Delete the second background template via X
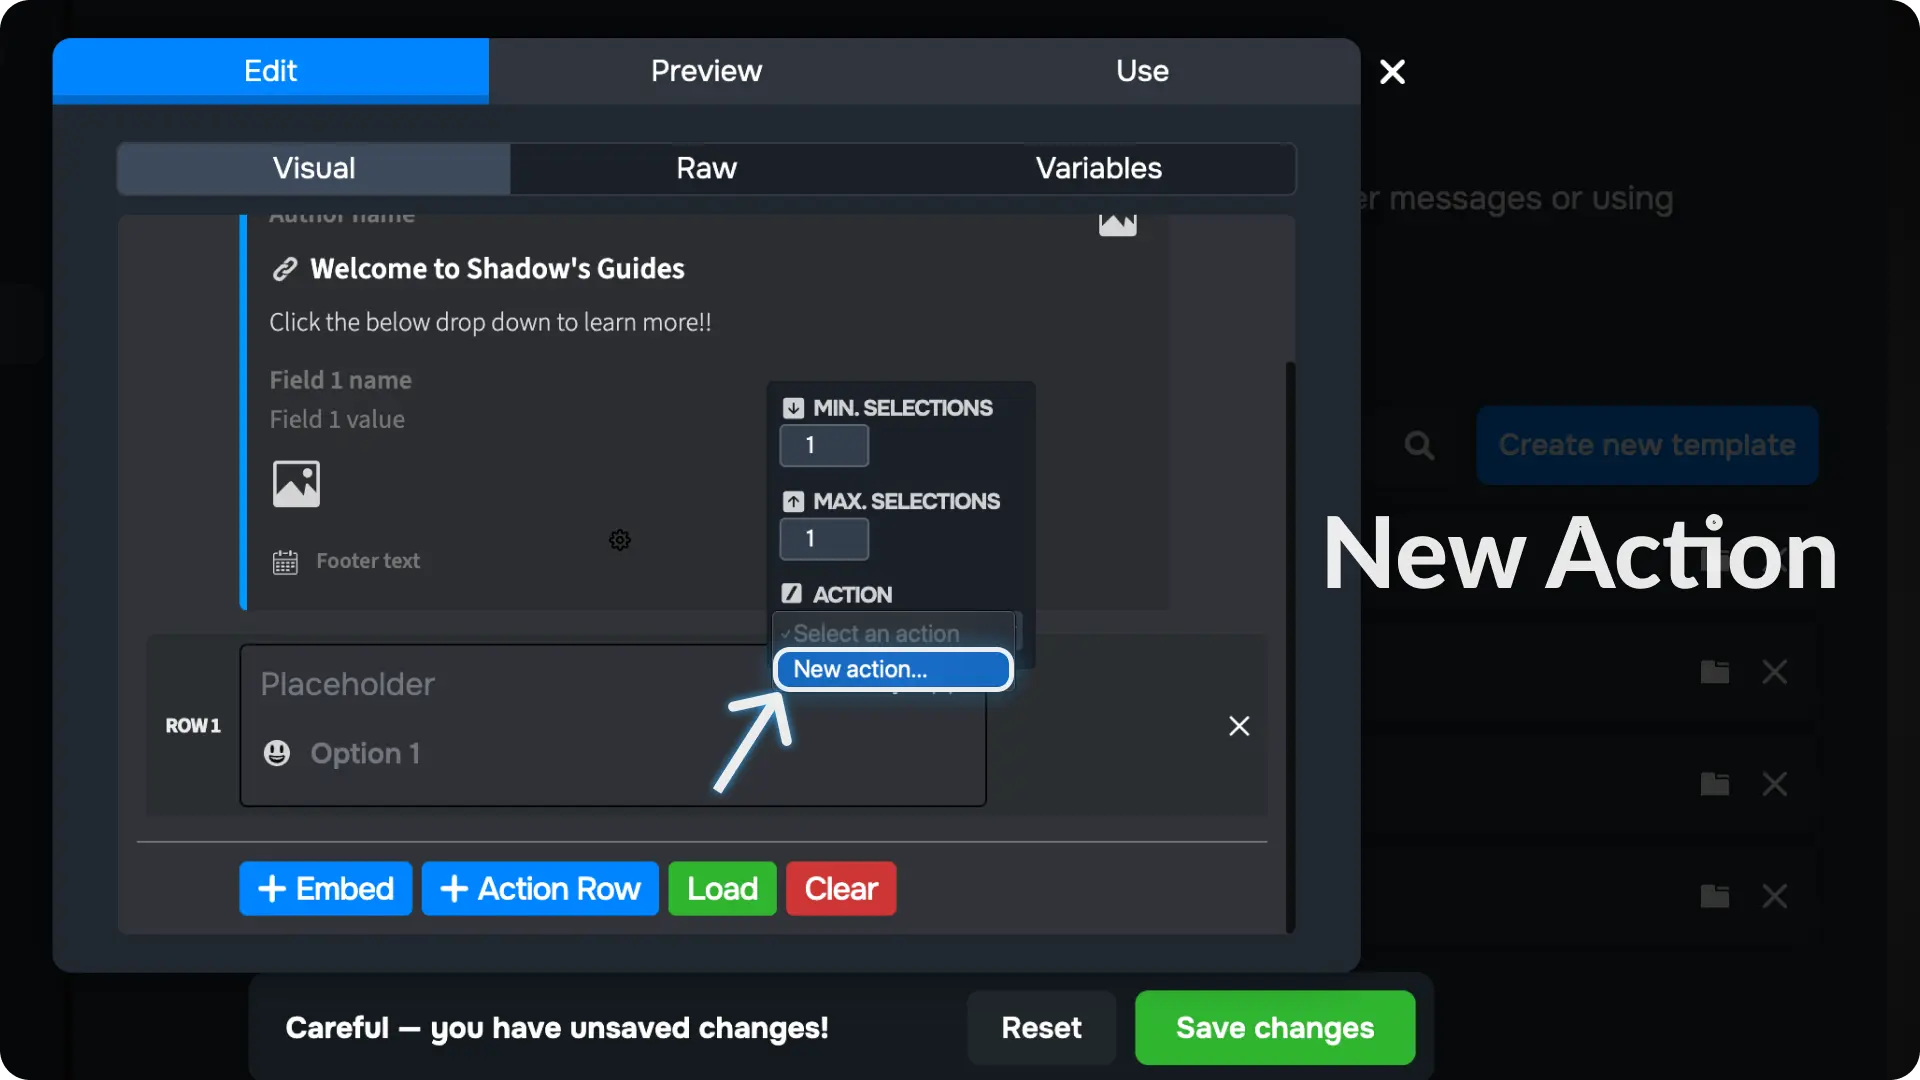 click(x=1775, y=784)
